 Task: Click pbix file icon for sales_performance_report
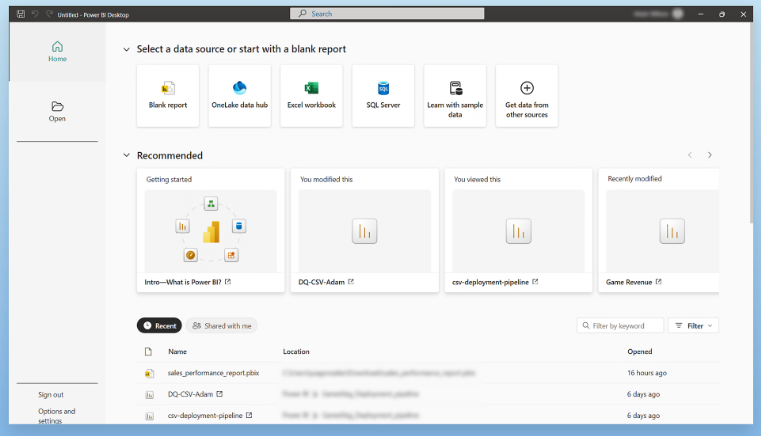[x=149, y=373]
